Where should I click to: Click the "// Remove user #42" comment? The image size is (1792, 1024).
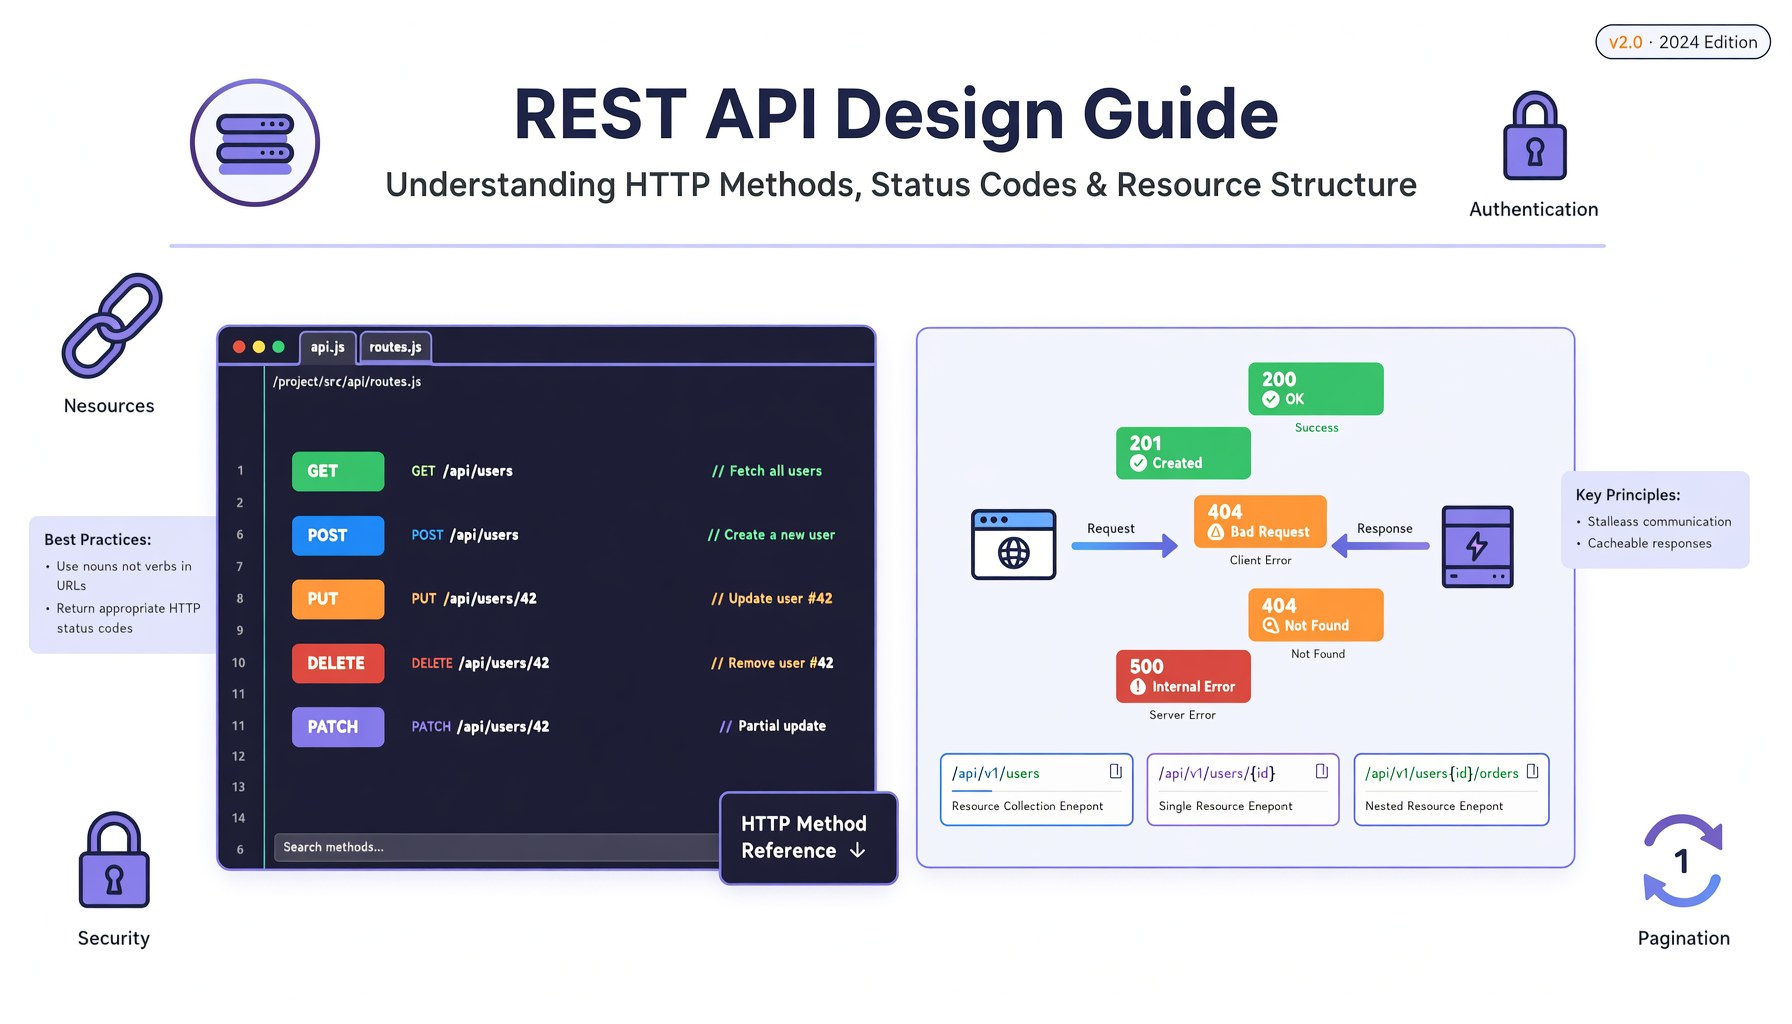[772, 663]
